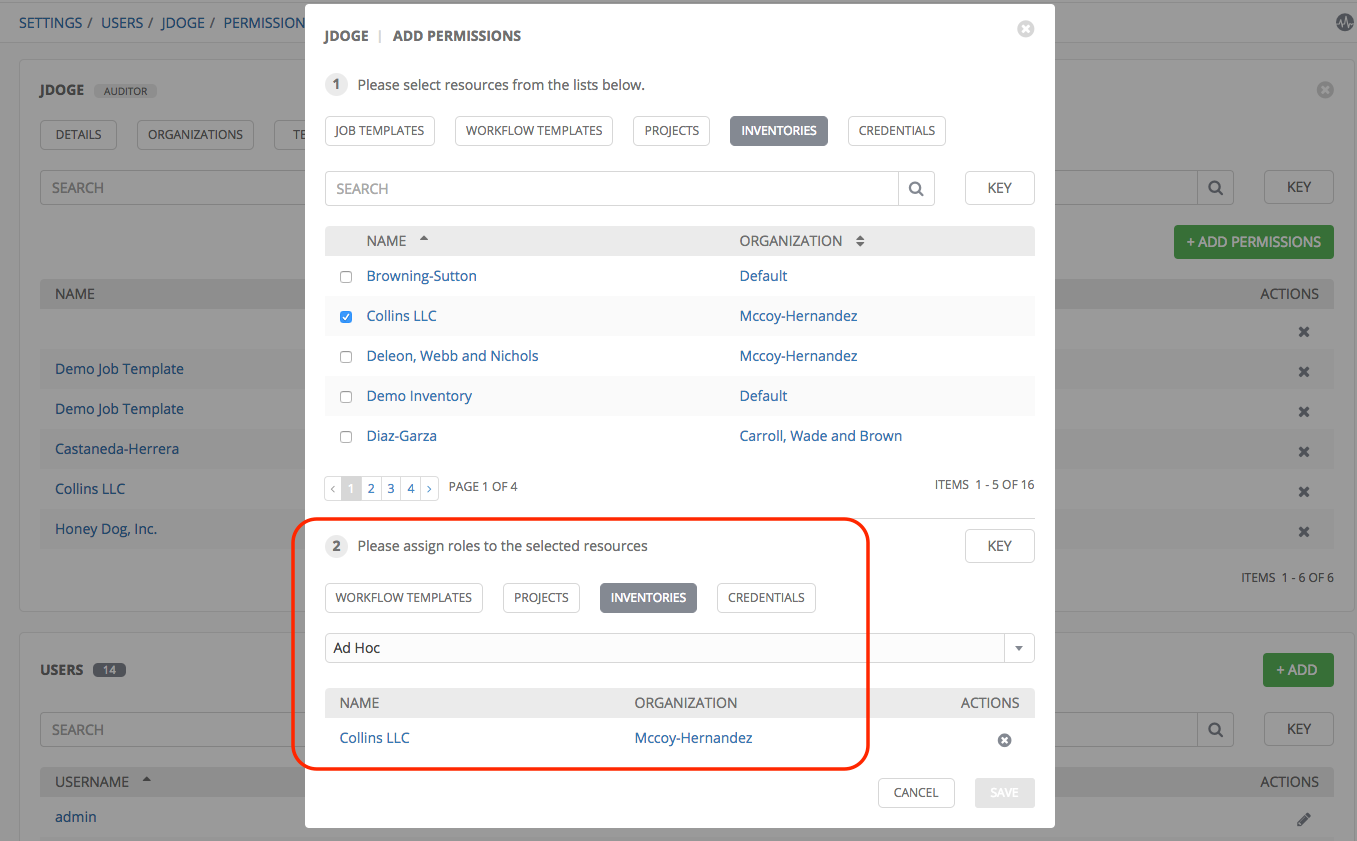
Task: Click the green Add user button
Action: 1298,670
